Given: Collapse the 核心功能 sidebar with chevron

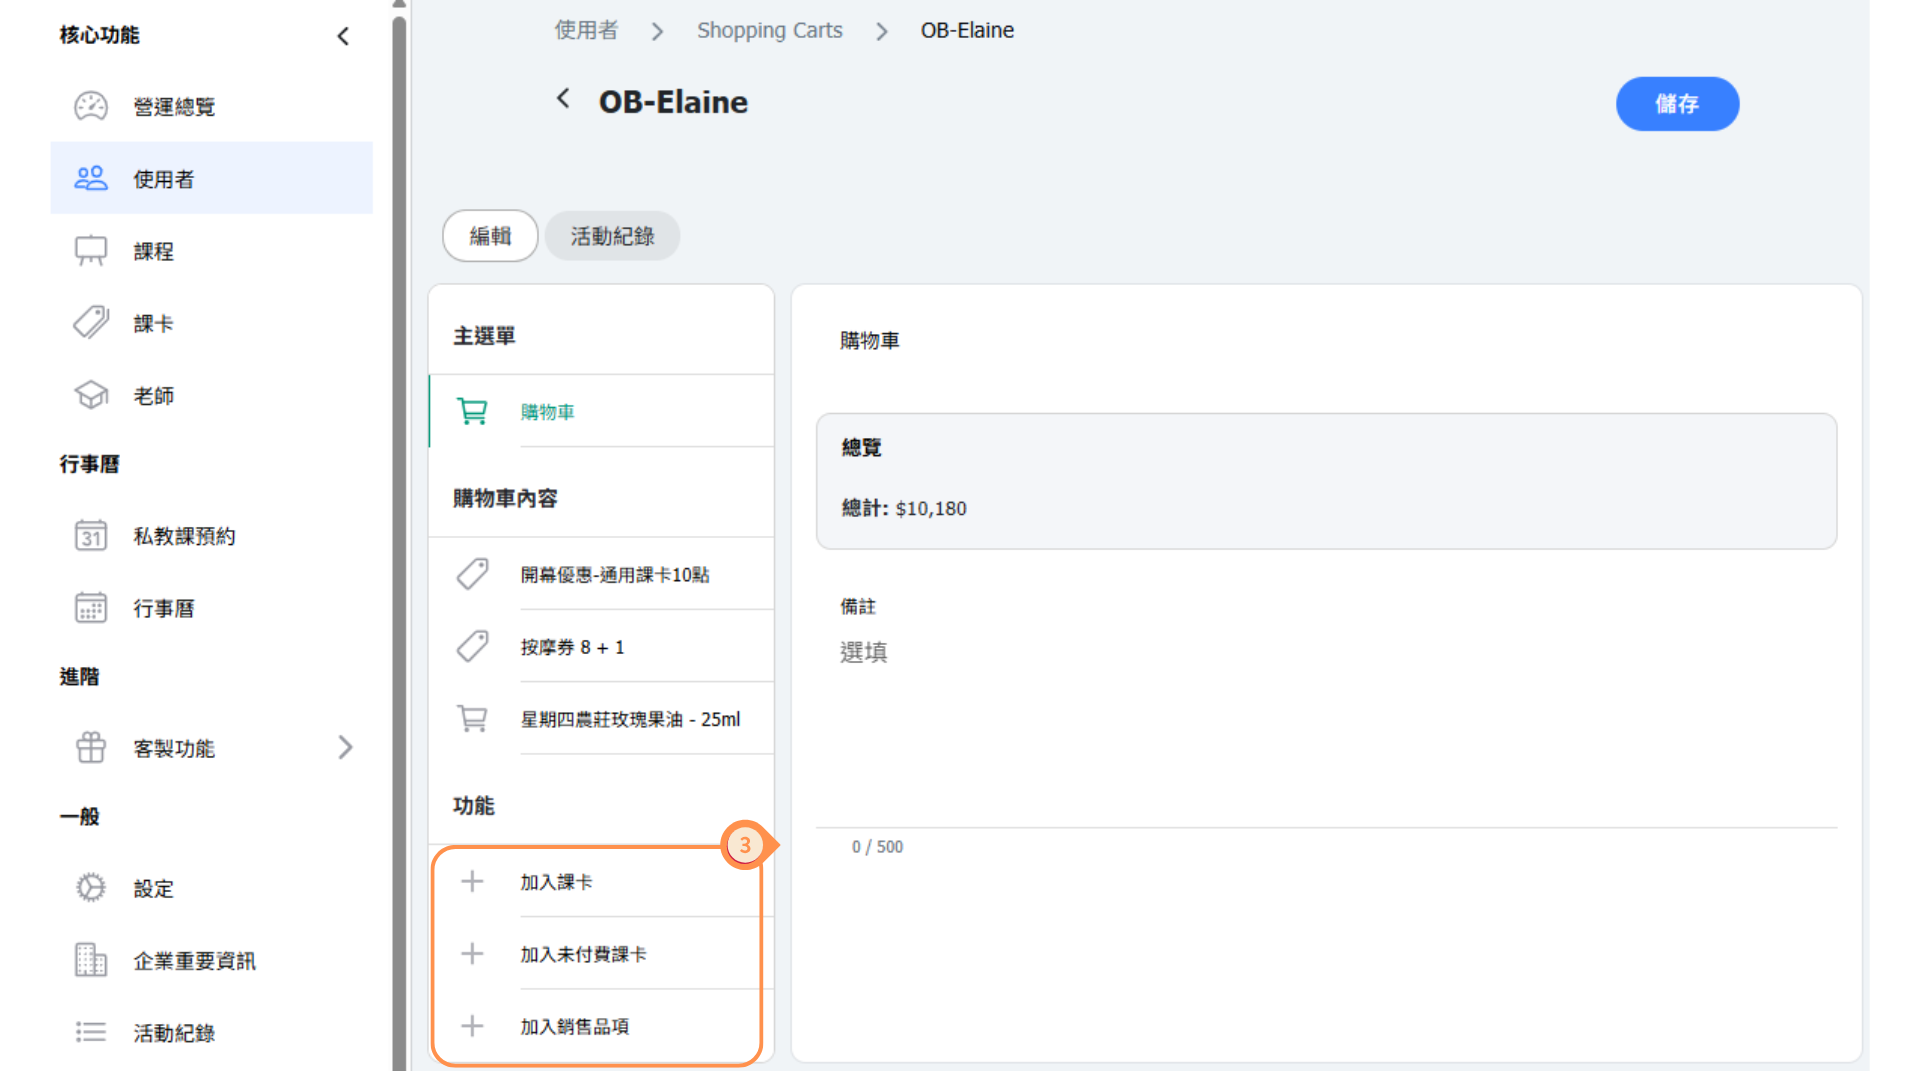Looking at the screenshot, I should point(343,36).
